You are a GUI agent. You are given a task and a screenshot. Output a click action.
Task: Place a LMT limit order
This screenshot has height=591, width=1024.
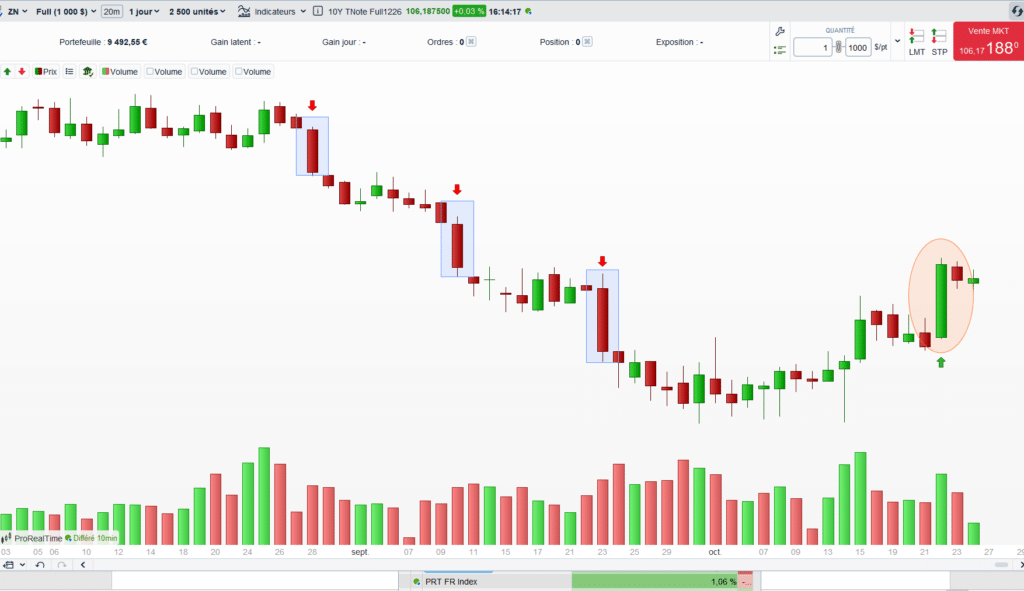(x=917, y=42)
